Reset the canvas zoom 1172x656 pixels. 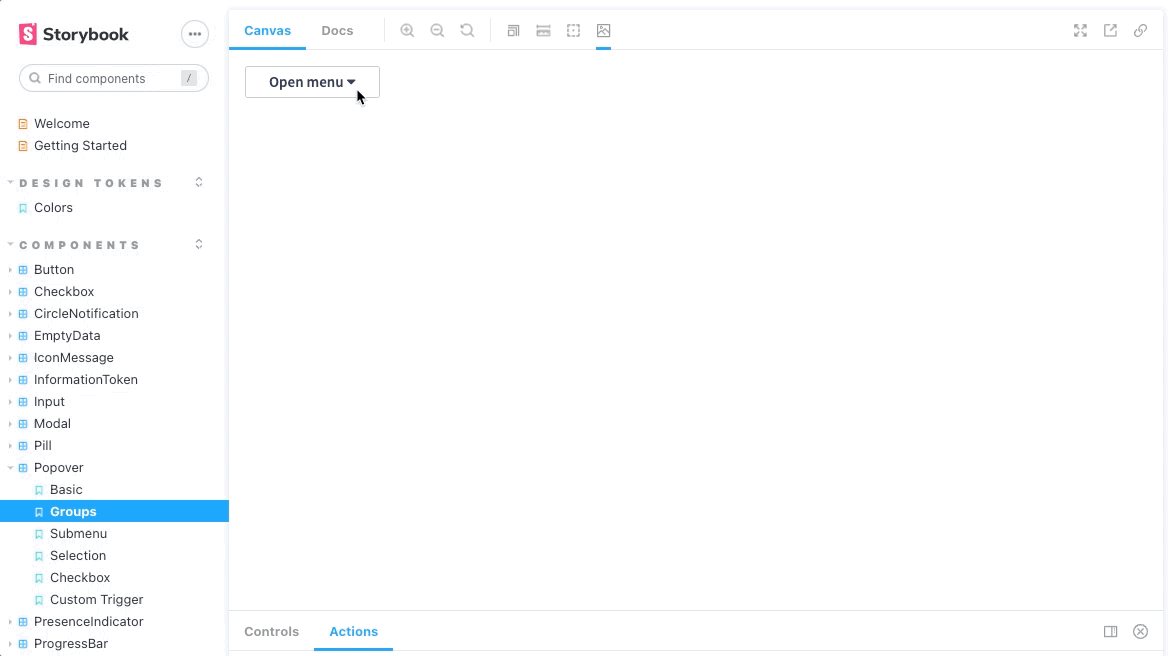coord(467,31)
